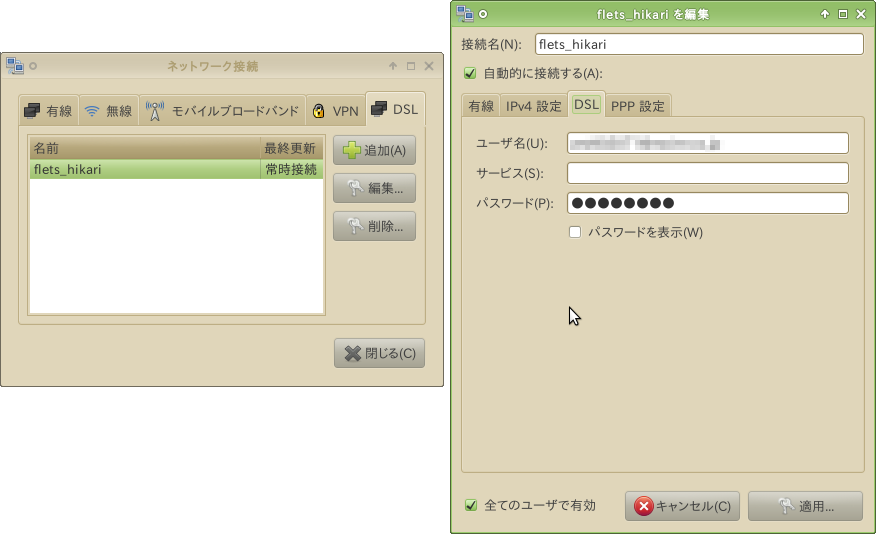Close the ネットワーク接続 window
The height and width of the screenshot is (534, 876).
[429, 66]
